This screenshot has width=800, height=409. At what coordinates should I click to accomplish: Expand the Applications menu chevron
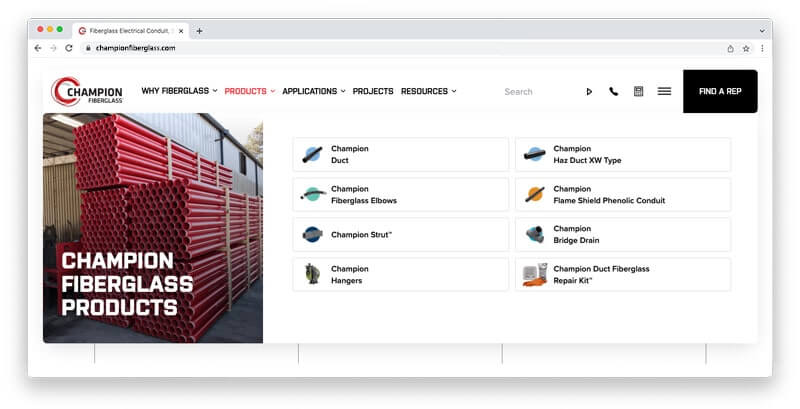pos(343,91)
